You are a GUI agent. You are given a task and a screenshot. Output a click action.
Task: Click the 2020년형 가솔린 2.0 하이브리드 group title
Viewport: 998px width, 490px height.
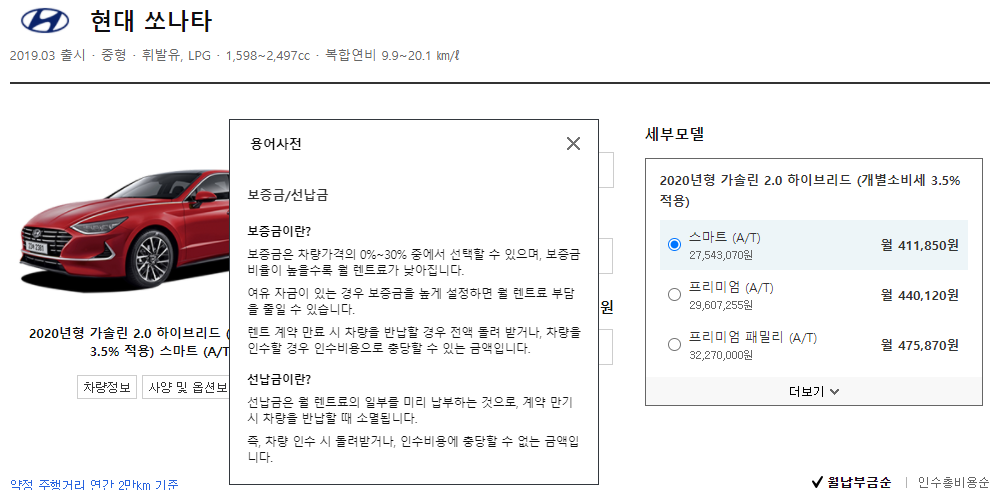[x=810, y=191]
